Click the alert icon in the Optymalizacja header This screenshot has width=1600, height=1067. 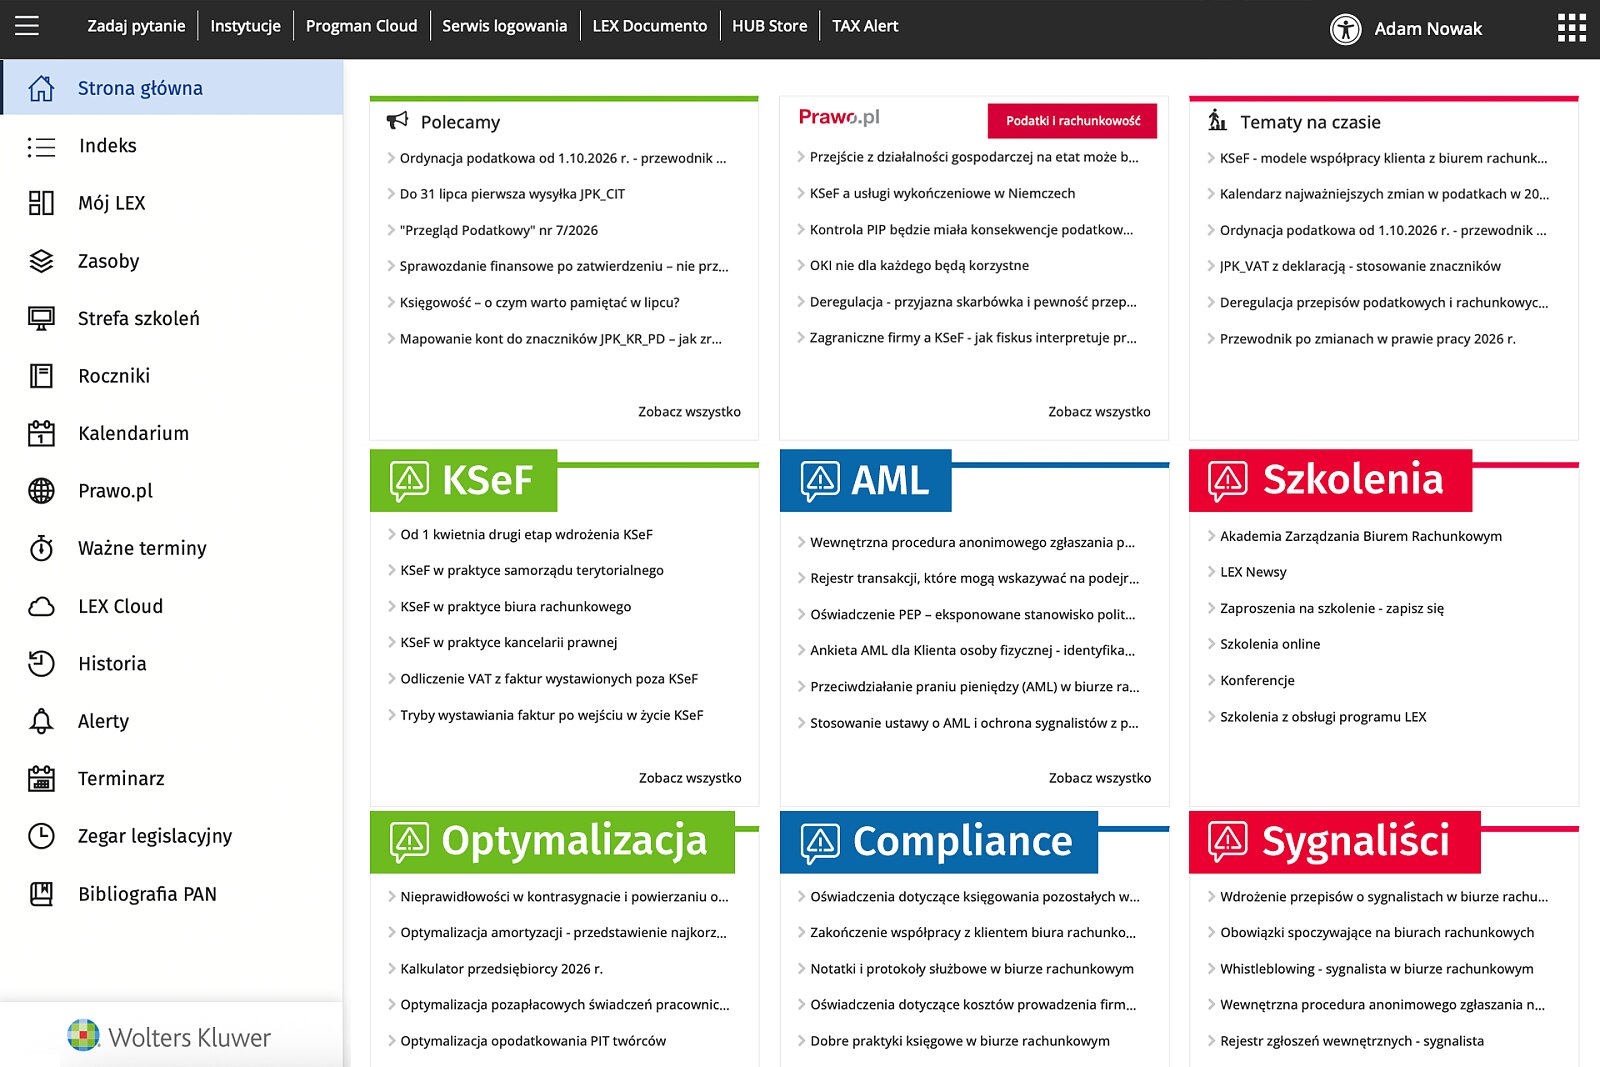(x=409, y=842)
